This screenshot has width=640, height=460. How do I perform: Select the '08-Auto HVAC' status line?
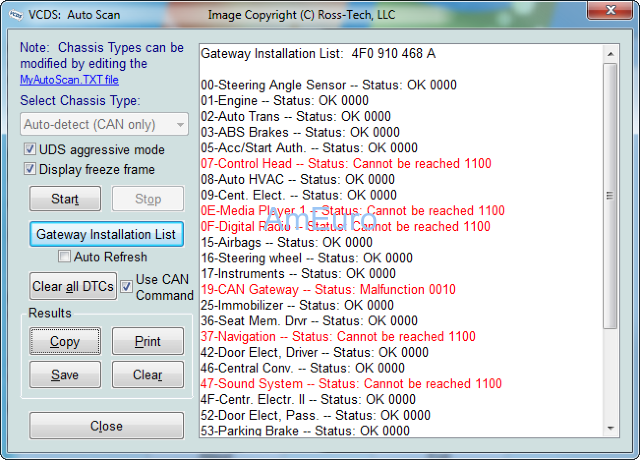298,179
